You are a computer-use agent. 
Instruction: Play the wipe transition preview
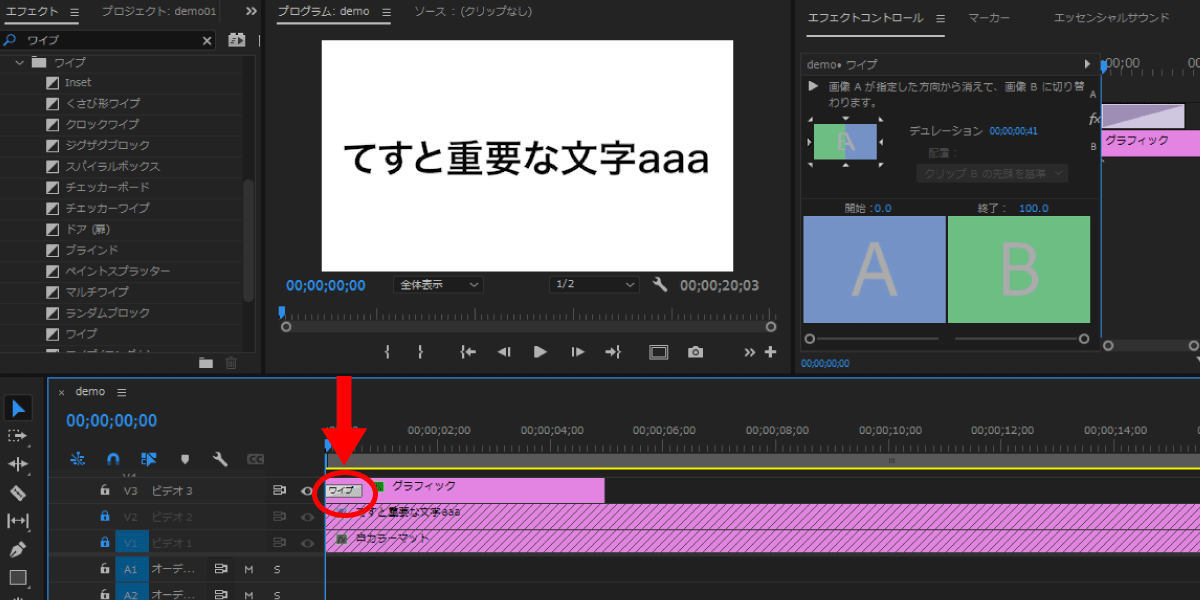click(814, 86)
